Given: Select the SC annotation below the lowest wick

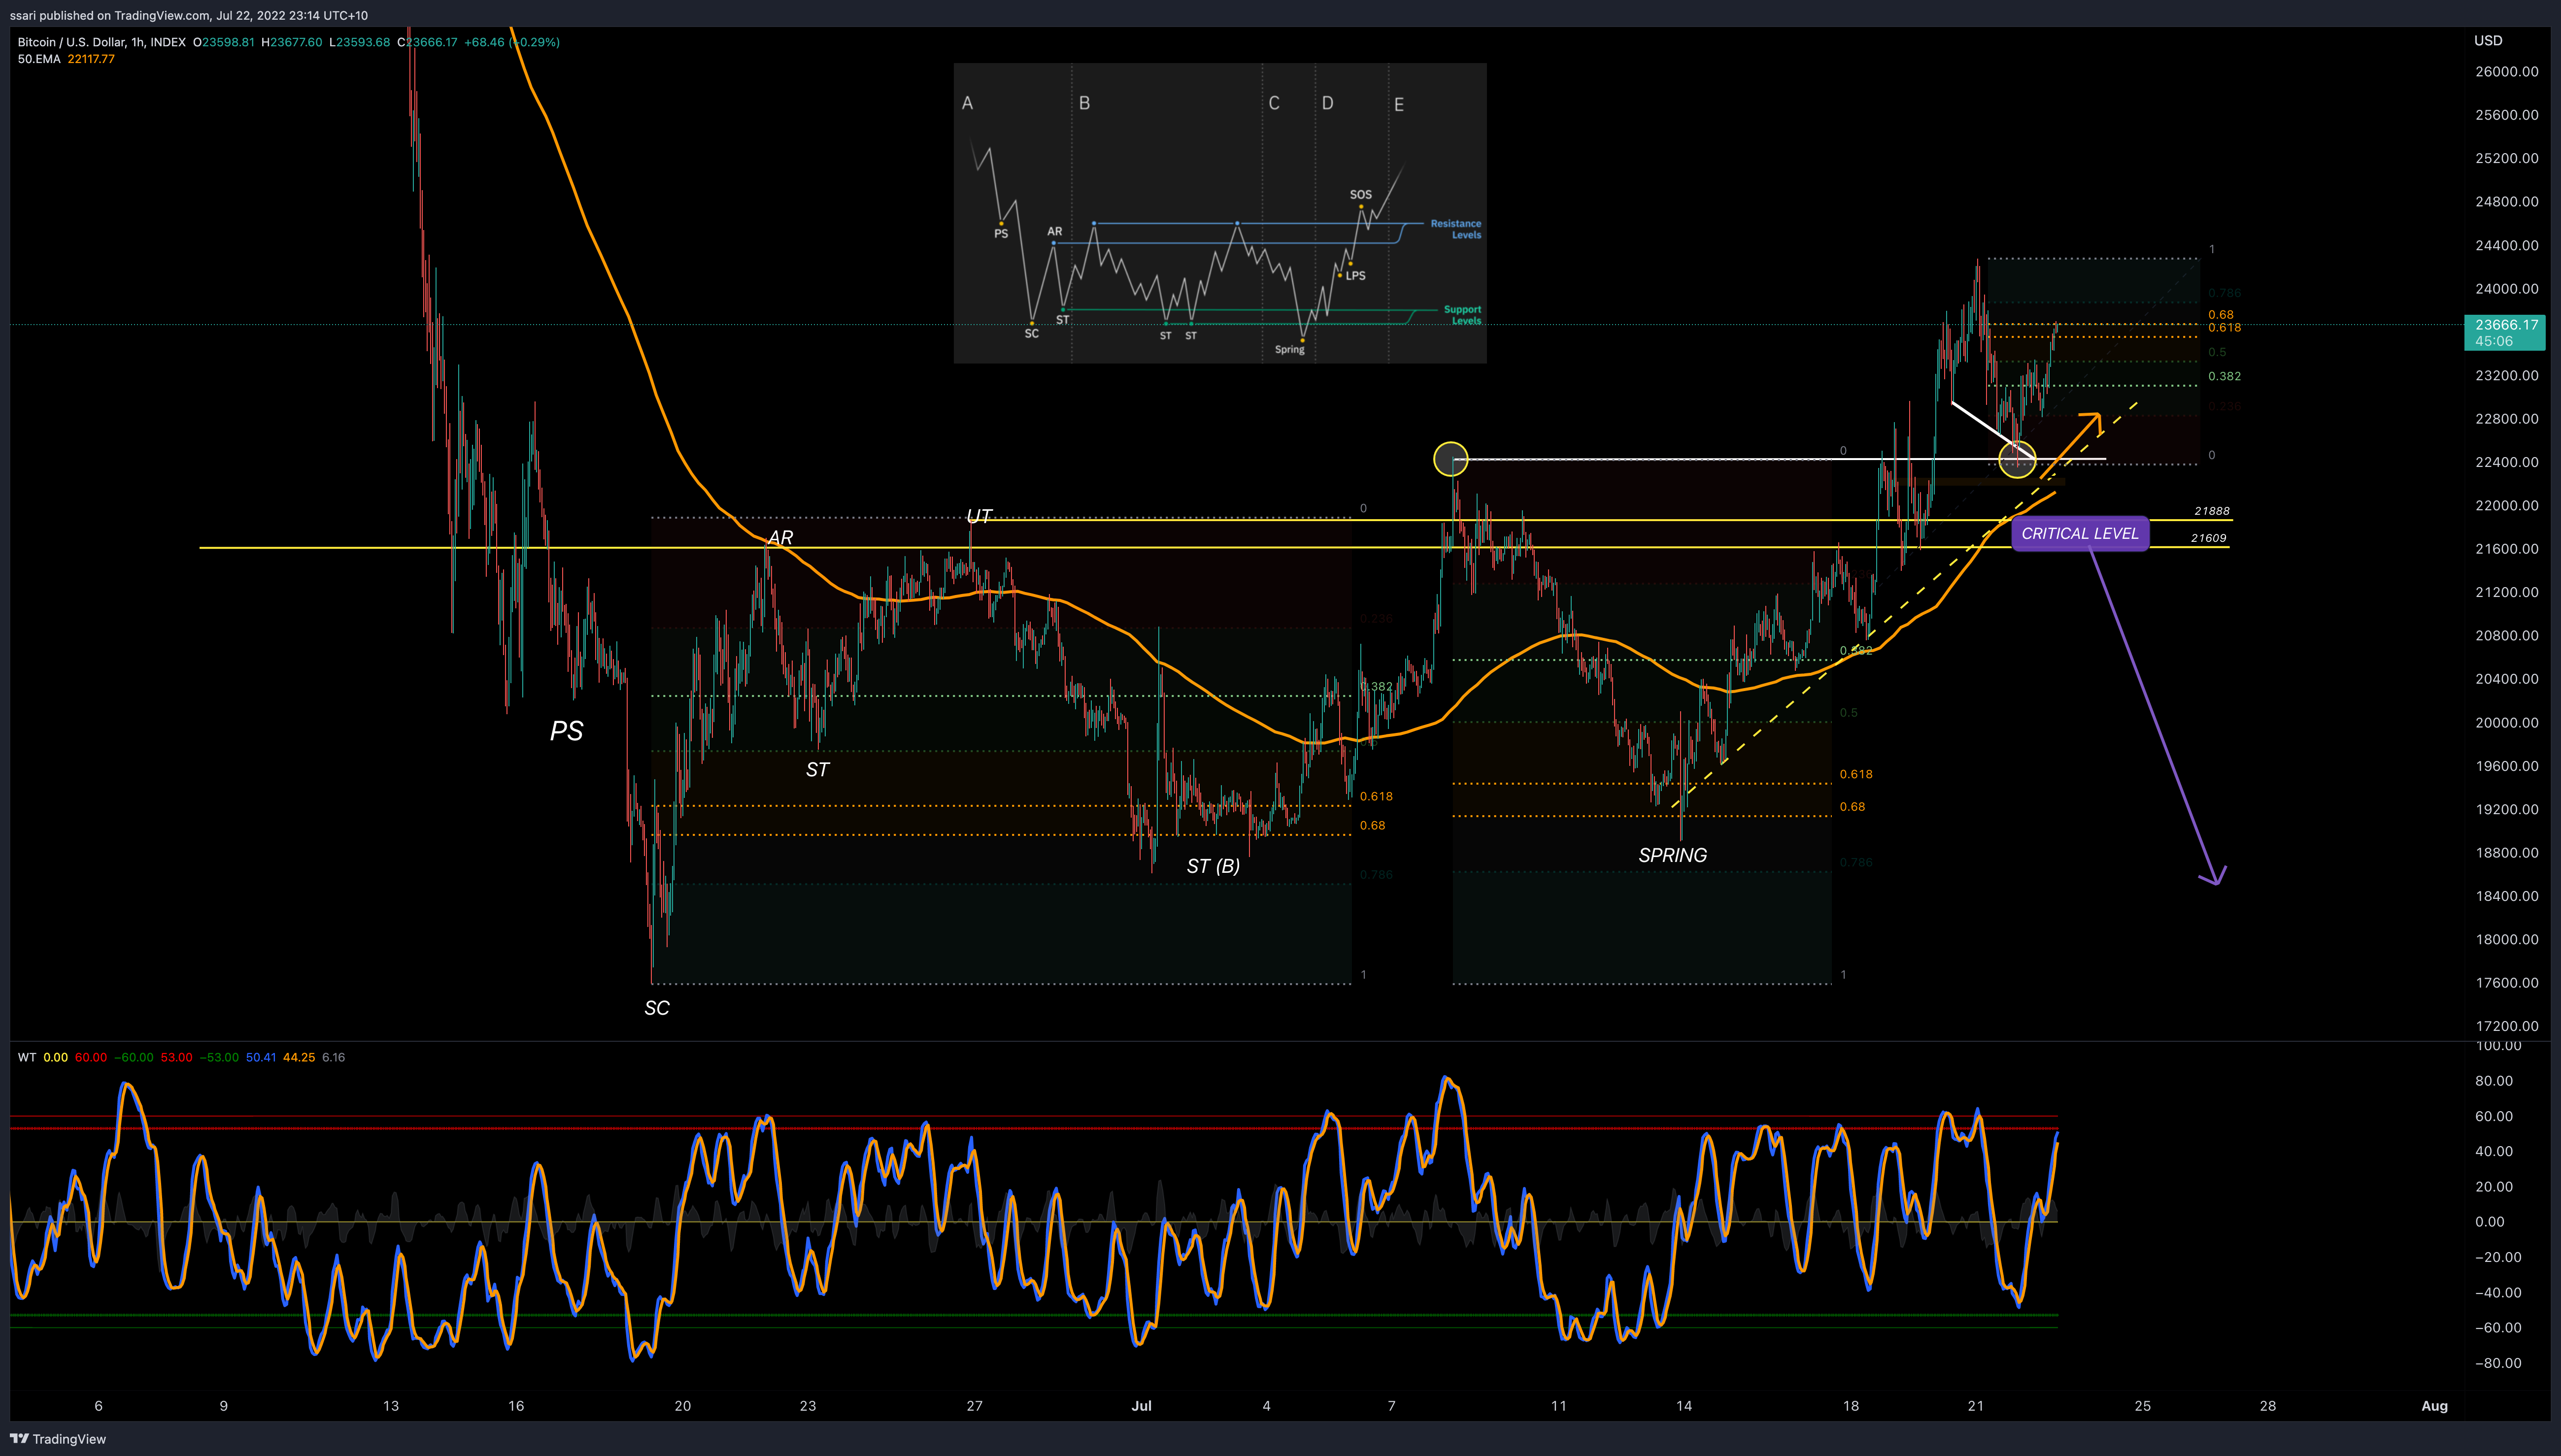Looking at the screenshot, I should tap(657, 1008).
